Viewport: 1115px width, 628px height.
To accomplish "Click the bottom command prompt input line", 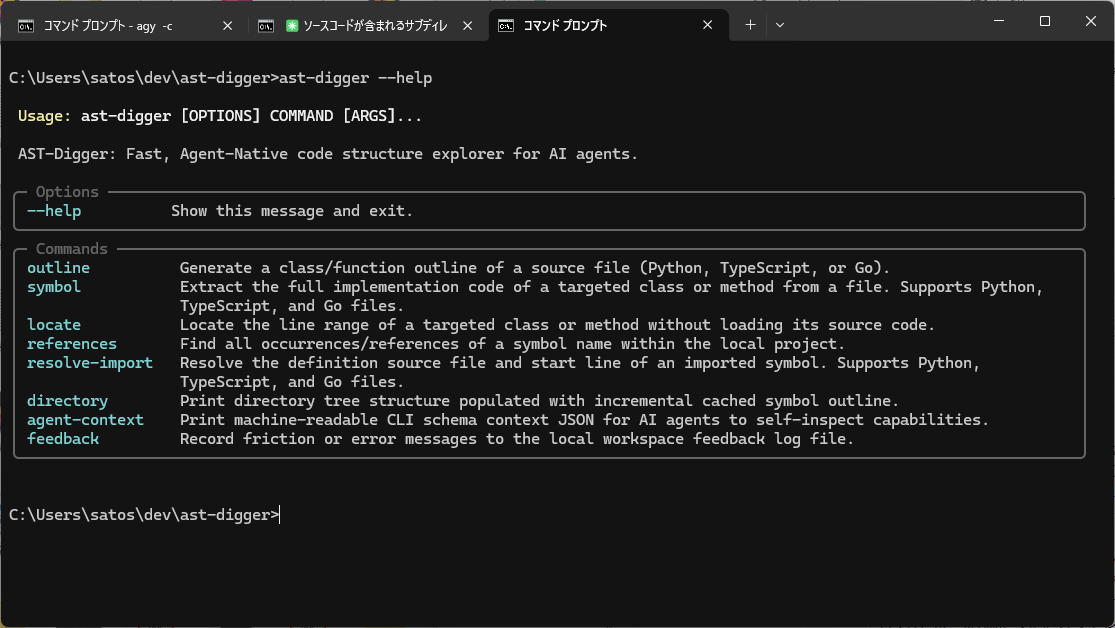I will (x=144, y=515).
